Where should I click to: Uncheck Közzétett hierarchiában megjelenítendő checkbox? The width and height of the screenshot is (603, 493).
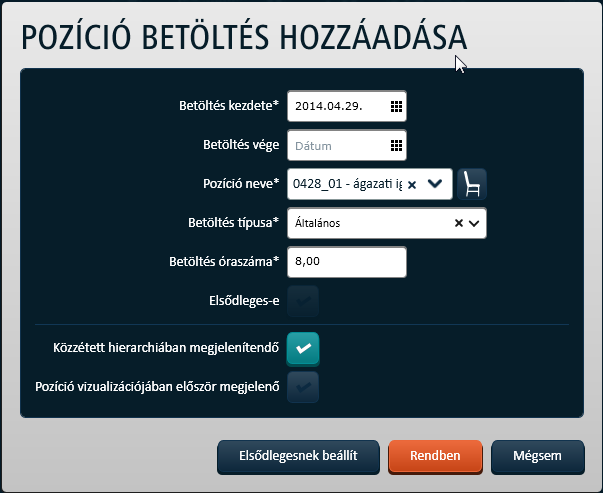coord(303,347)
